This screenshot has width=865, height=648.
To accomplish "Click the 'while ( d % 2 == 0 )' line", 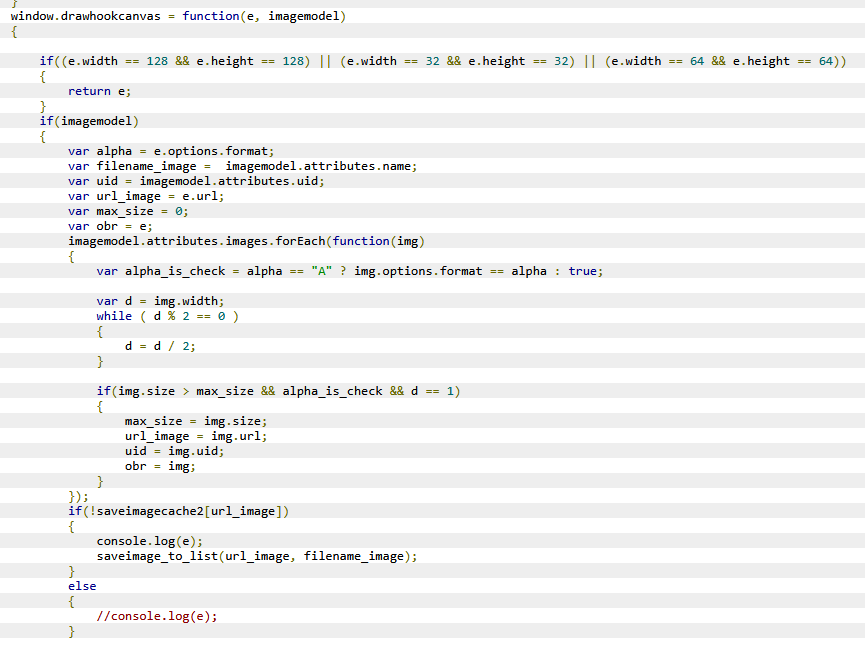I will (x=168, y=316).
